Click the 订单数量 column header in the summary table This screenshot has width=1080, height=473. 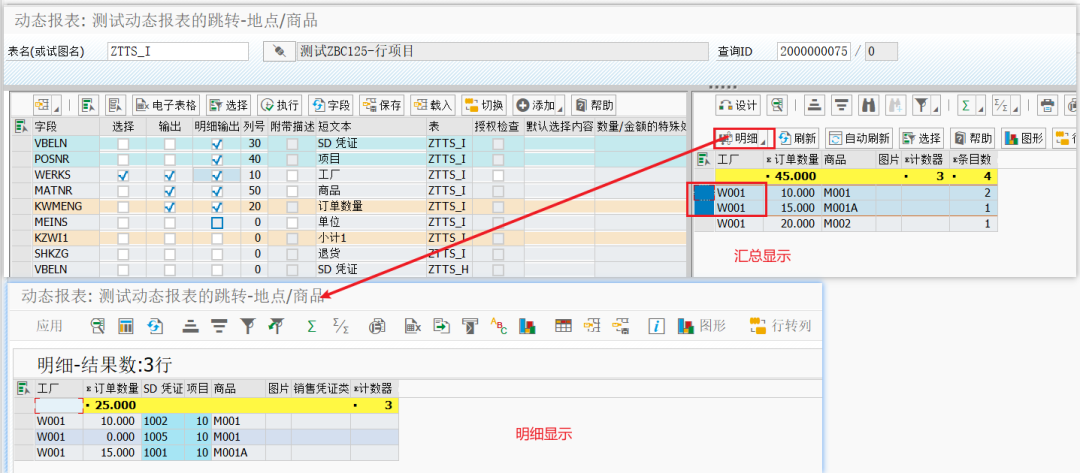click(x=791, y=160)
